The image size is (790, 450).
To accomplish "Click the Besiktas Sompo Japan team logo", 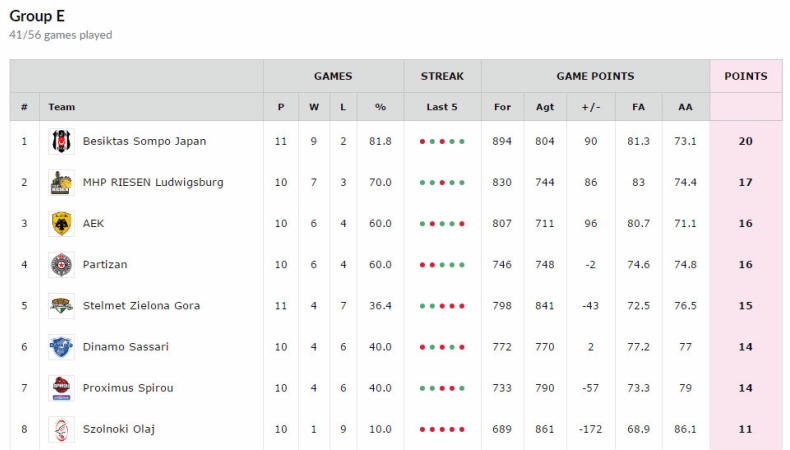I will [61, 142].
